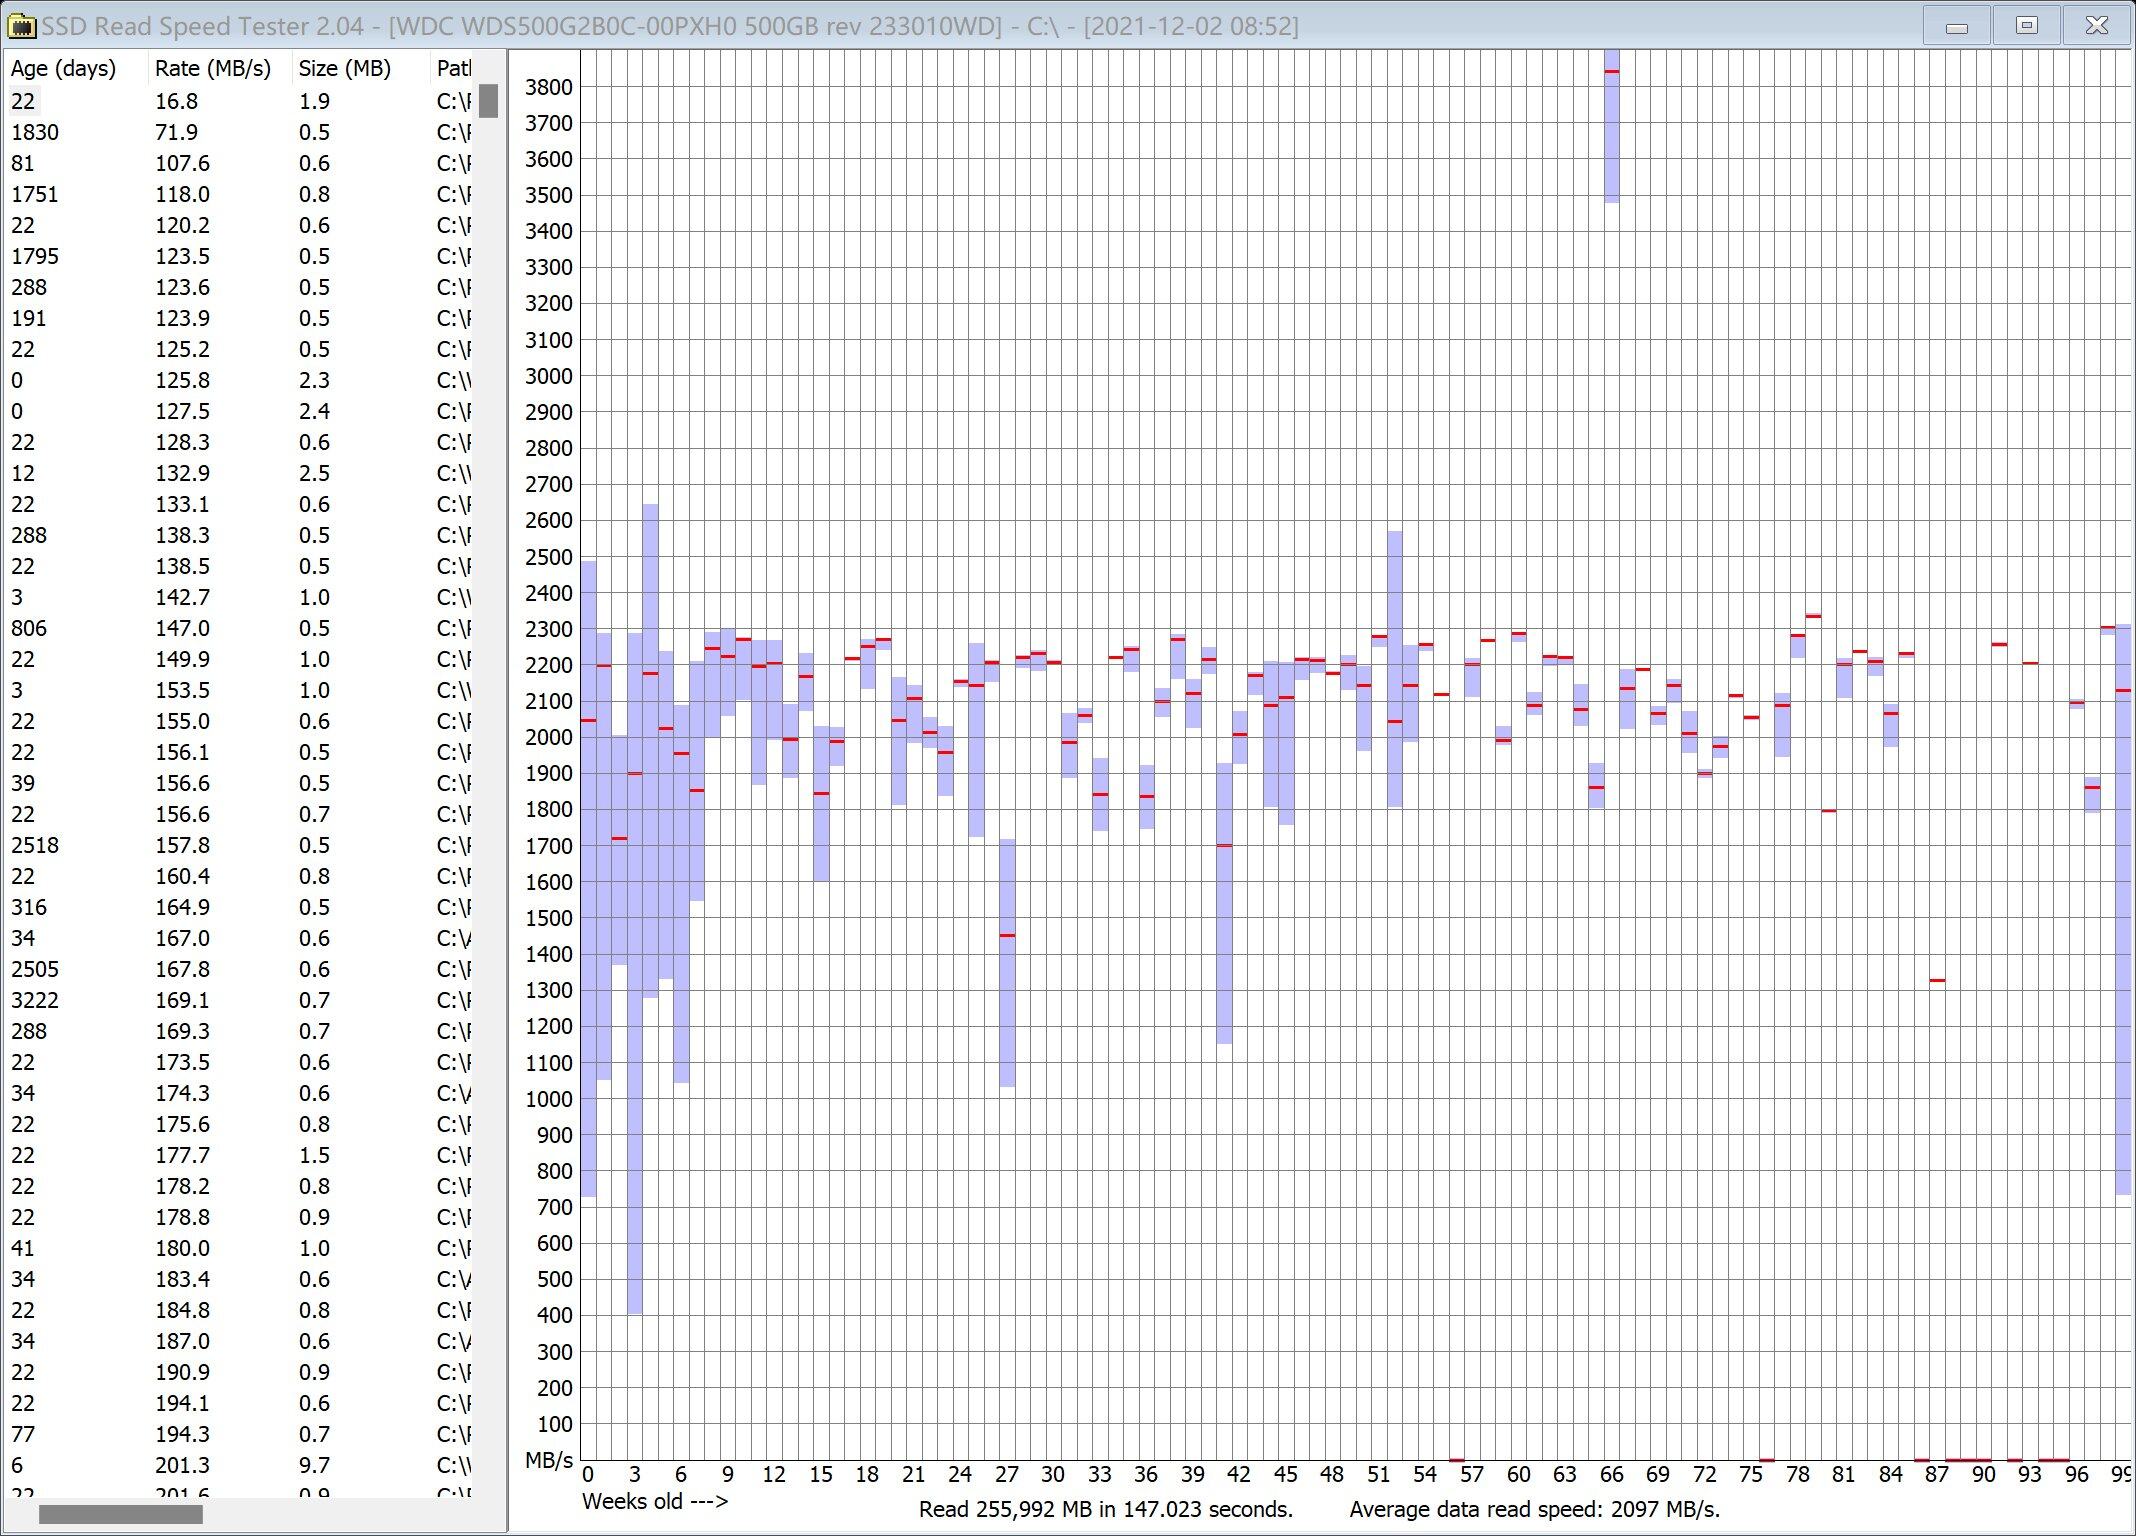Click the red marker at 1300 MB/s above week 87
Viewport: 2136px width, 1536px height.
[1937, 980]
